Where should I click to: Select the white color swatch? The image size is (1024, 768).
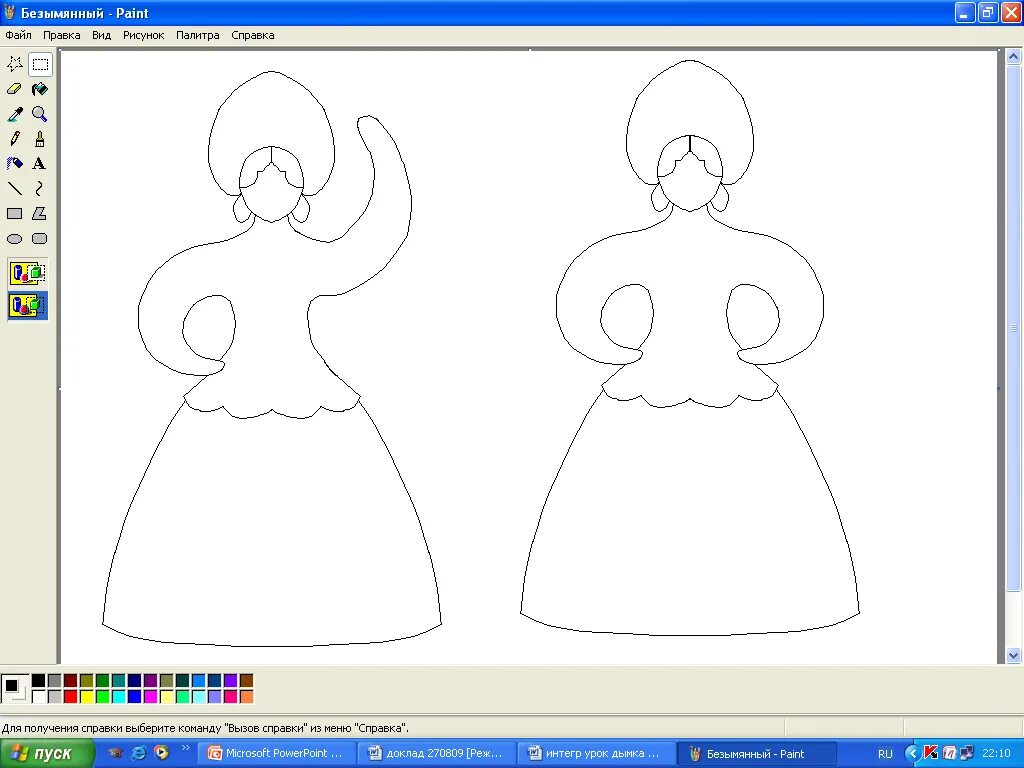click(39, 697)
